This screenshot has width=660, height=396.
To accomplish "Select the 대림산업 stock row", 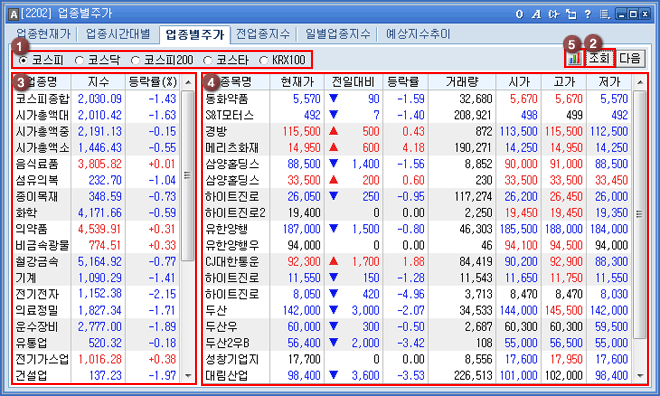I will pyautogui.click(x=418, y=375).
